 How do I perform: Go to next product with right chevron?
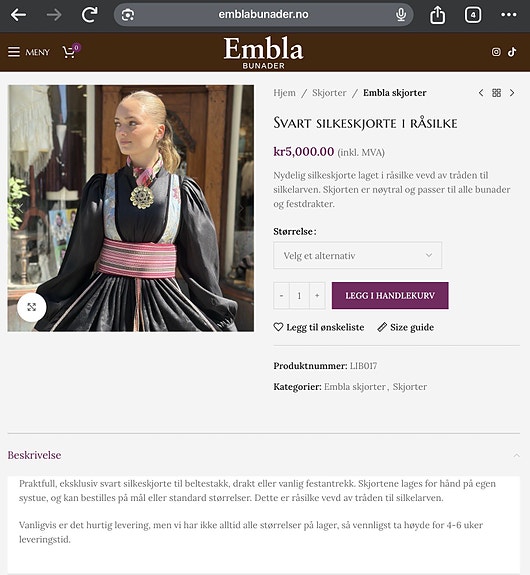click(x=512, y=93)
